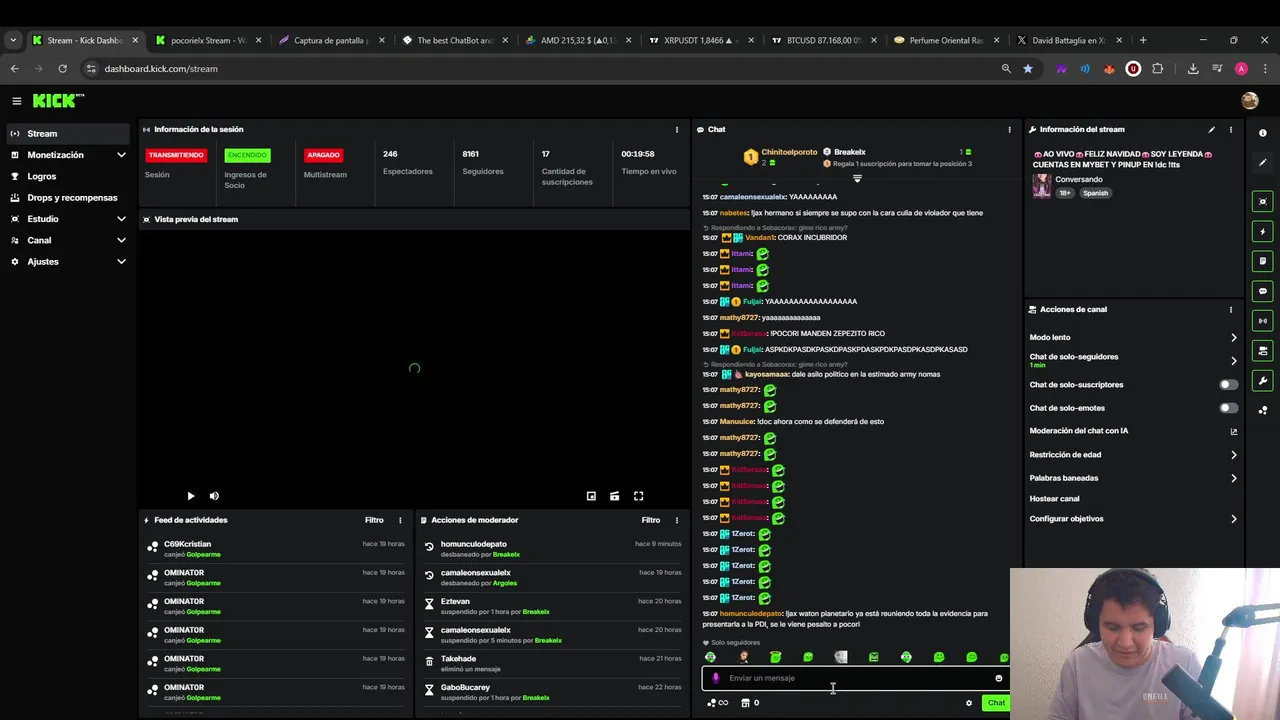Click the Kick logo
This screenshot has width=1280, height=720.
[58, 101]
